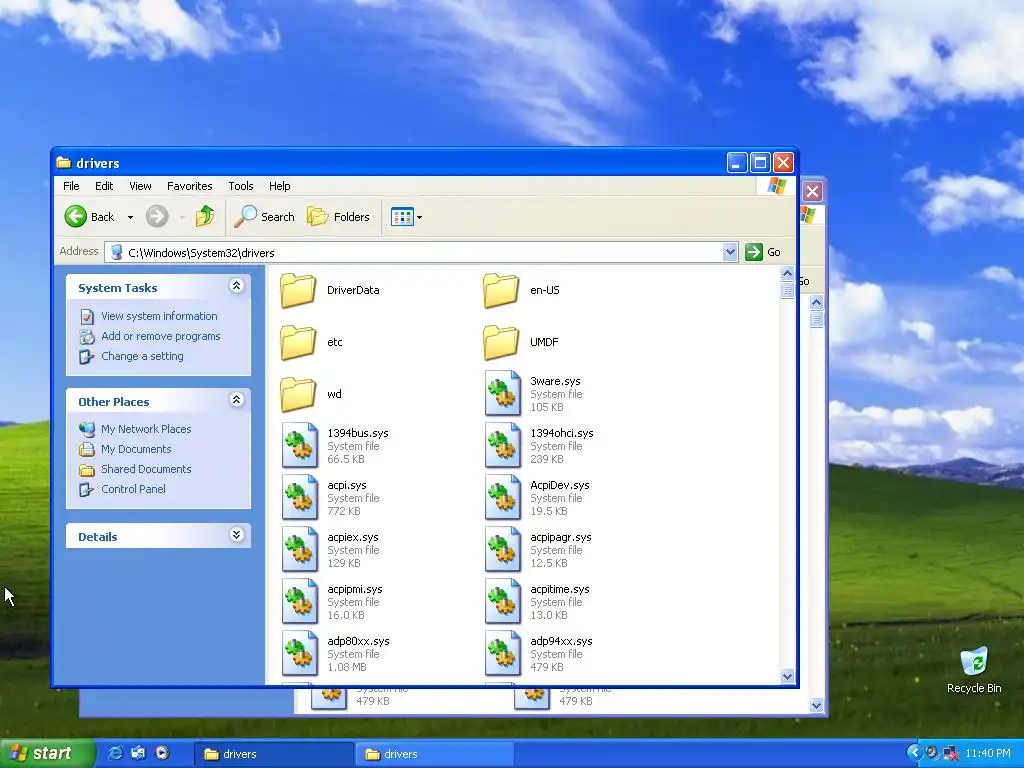This screenshot has width=1024, height=768.
Task: Select the acpi.sys file icon
Action: [299, 498]
